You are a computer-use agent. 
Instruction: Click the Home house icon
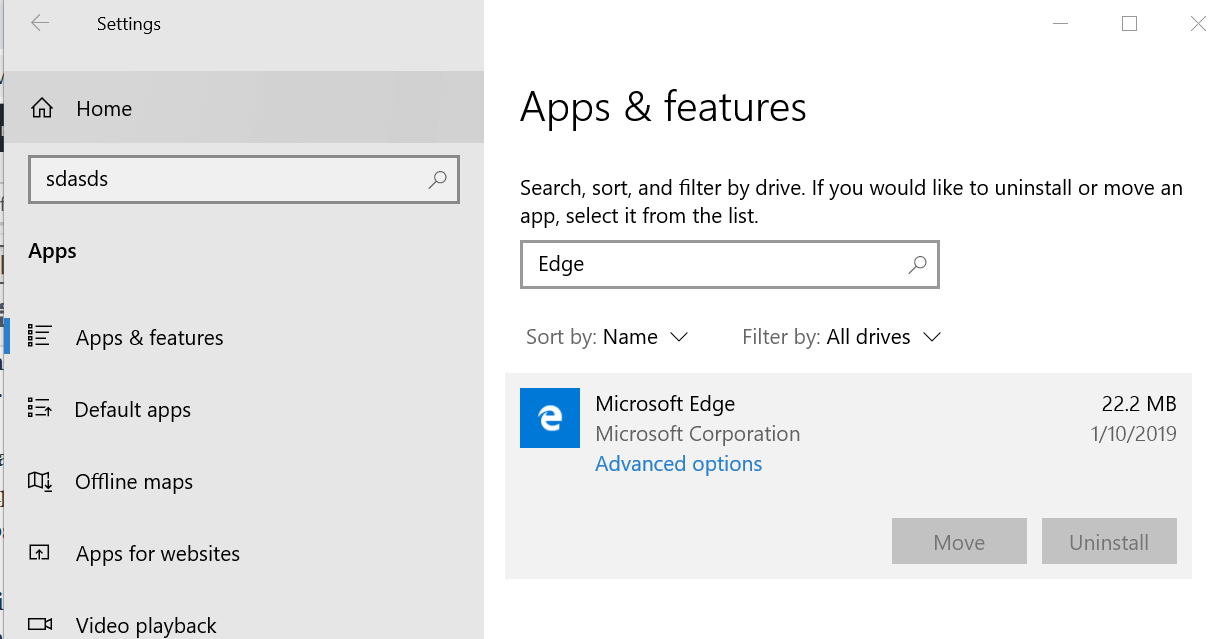click(41, 108)
